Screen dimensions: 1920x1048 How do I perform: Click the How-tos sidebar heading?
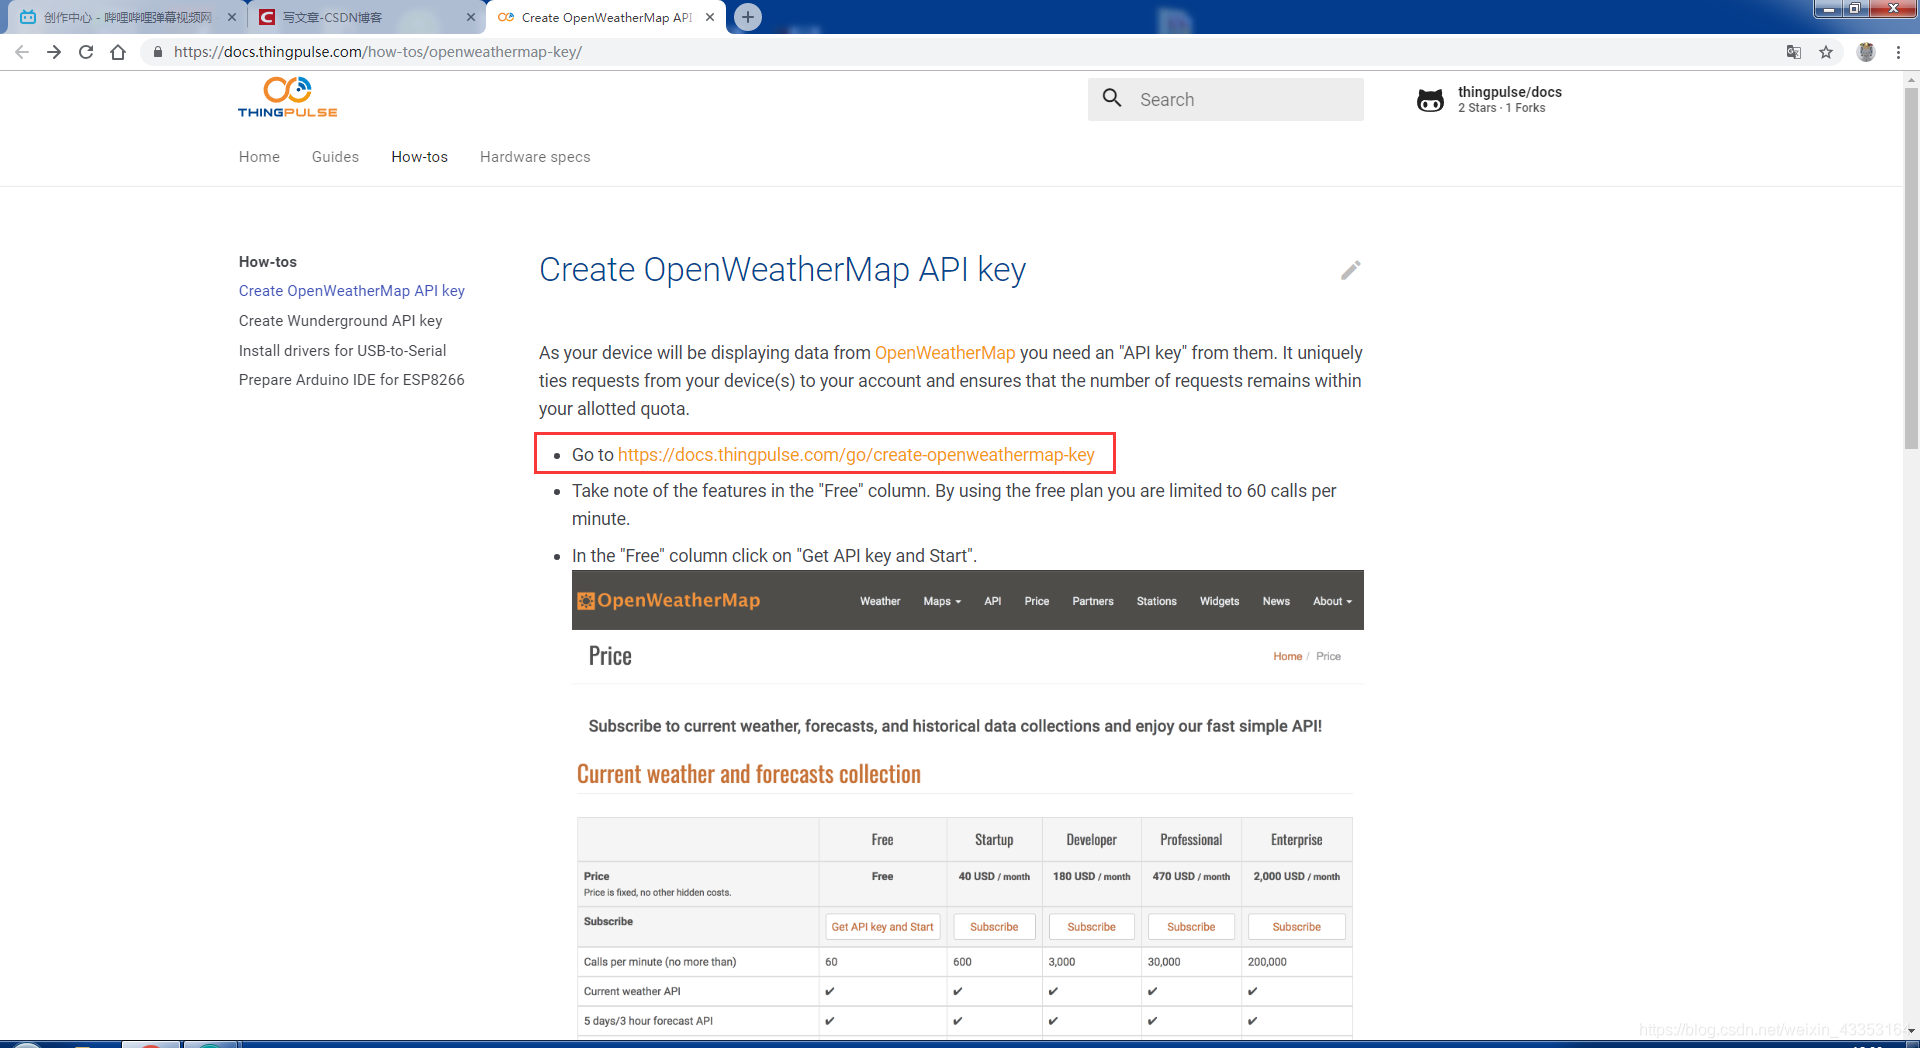[268, 262]
